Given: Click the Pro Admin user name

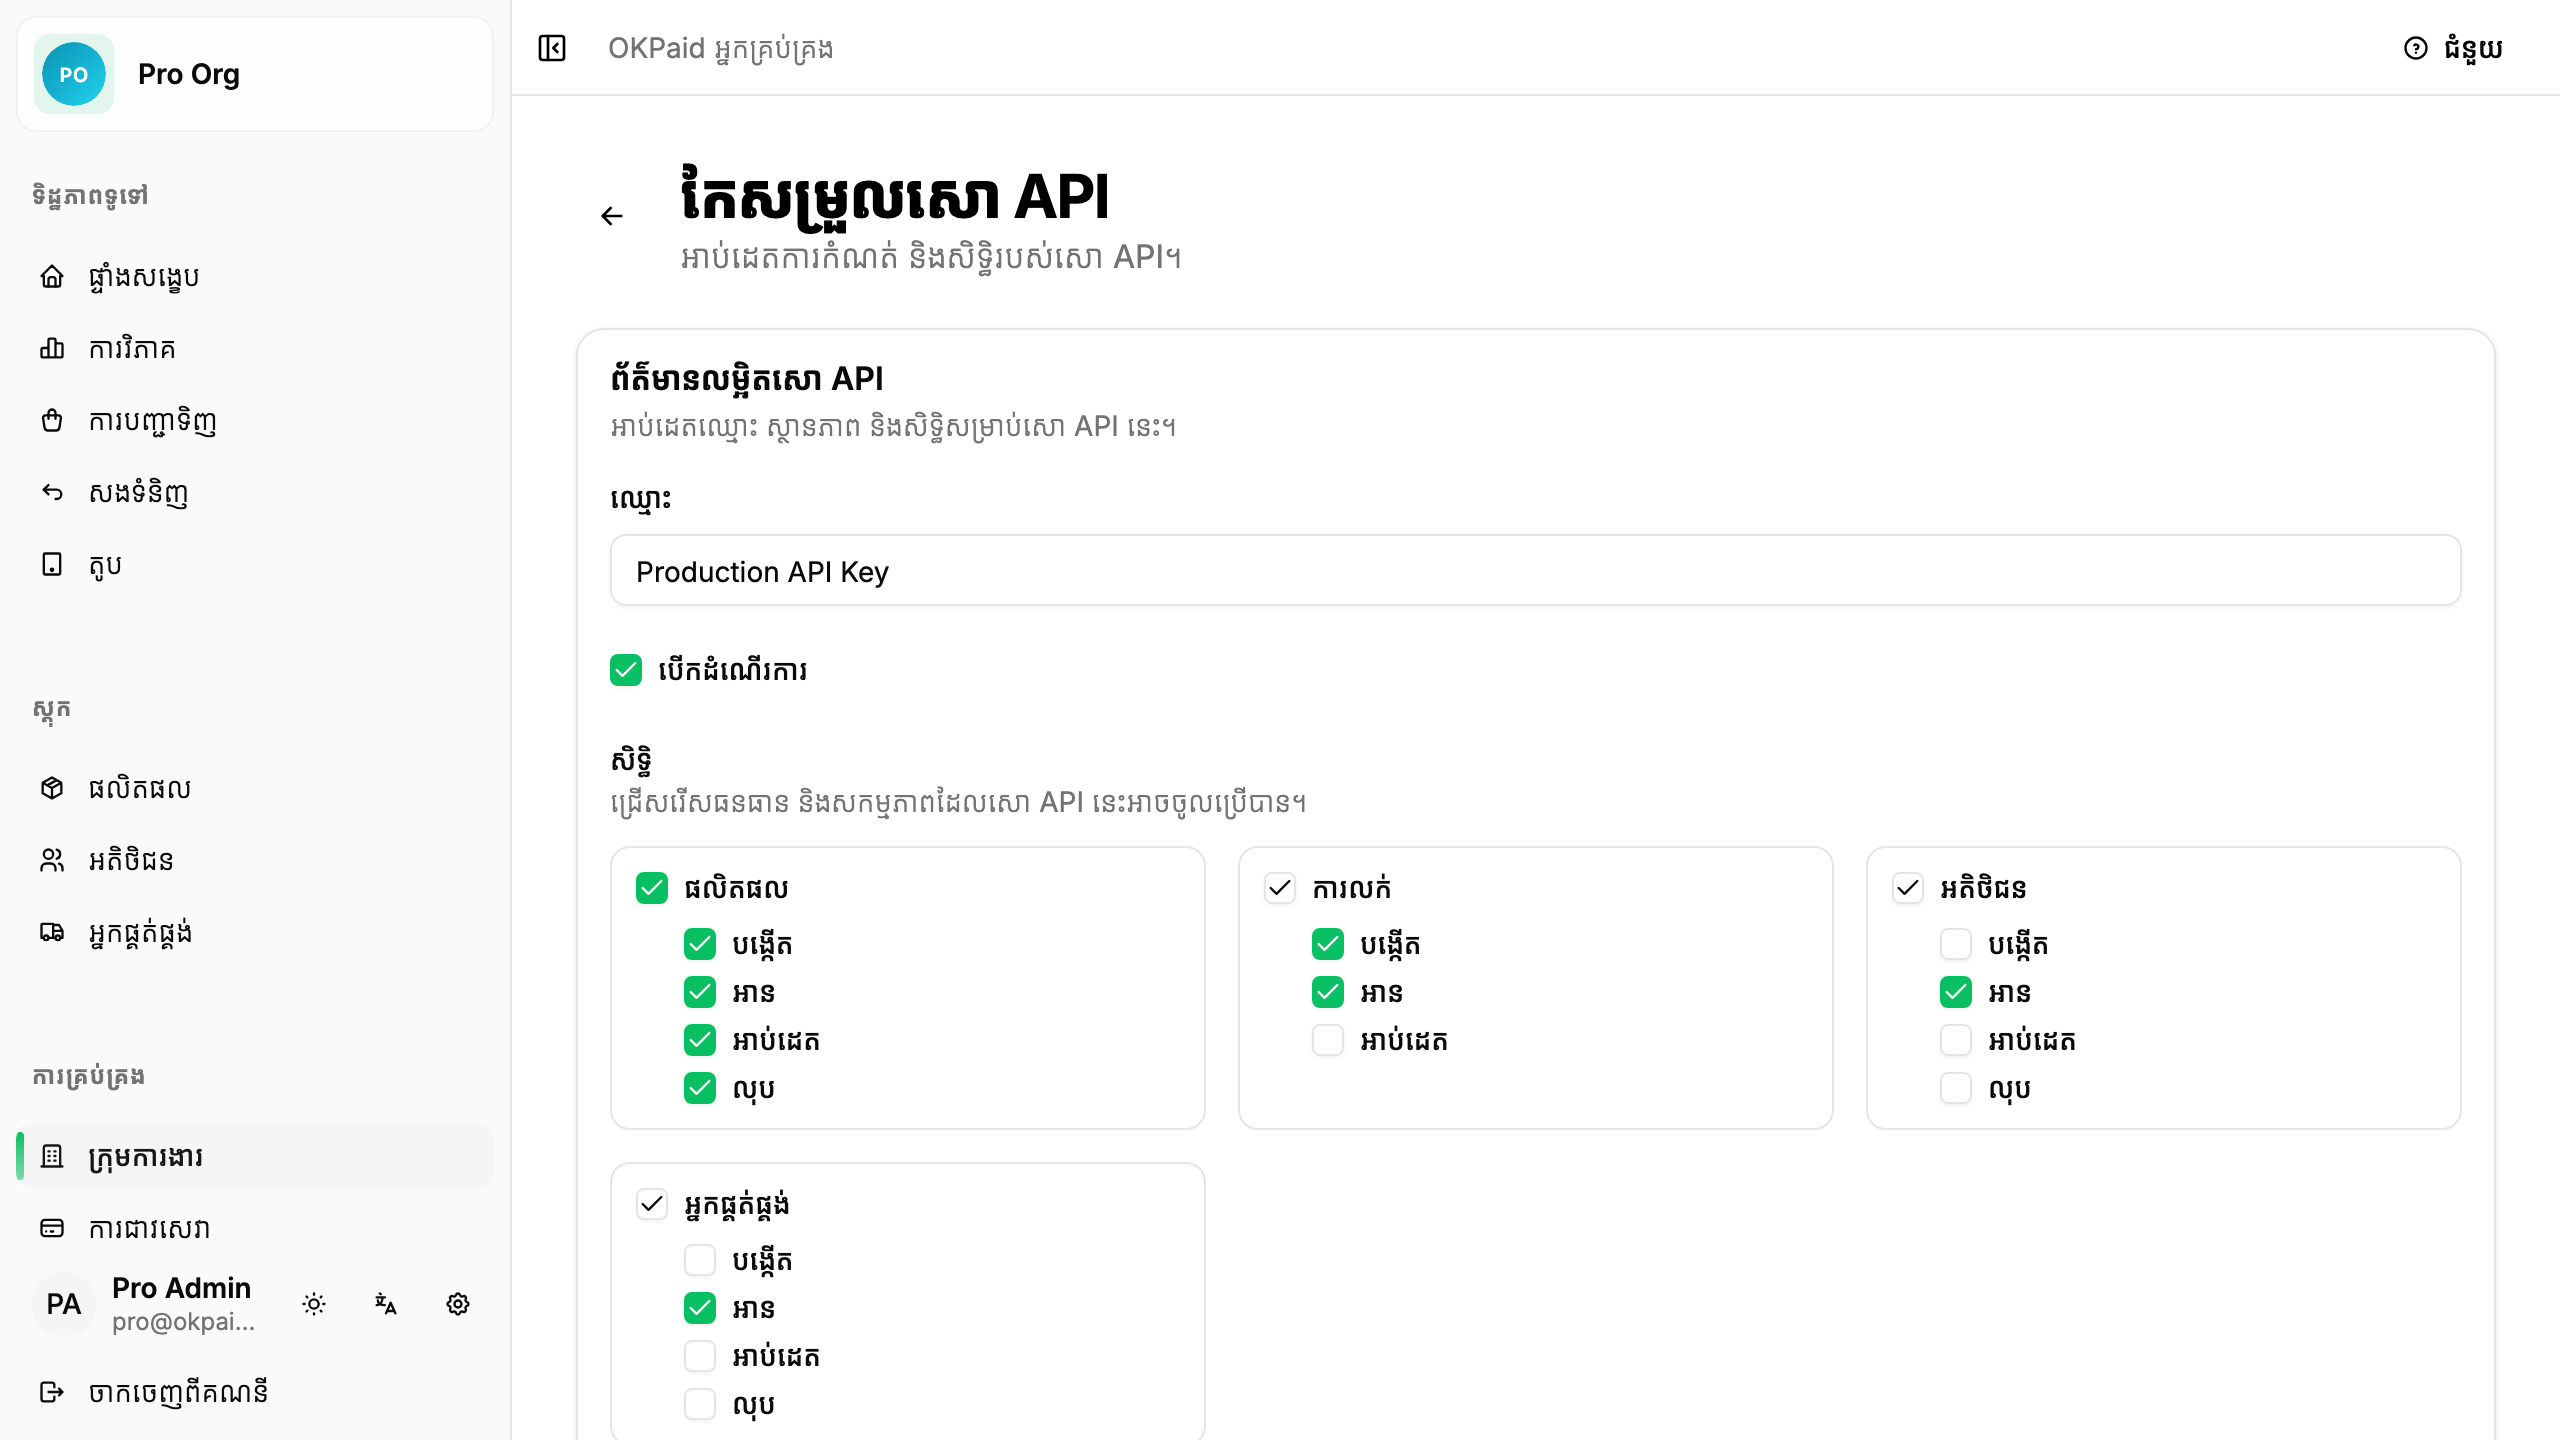Looking at the screenshot, I should (181, 1288).
